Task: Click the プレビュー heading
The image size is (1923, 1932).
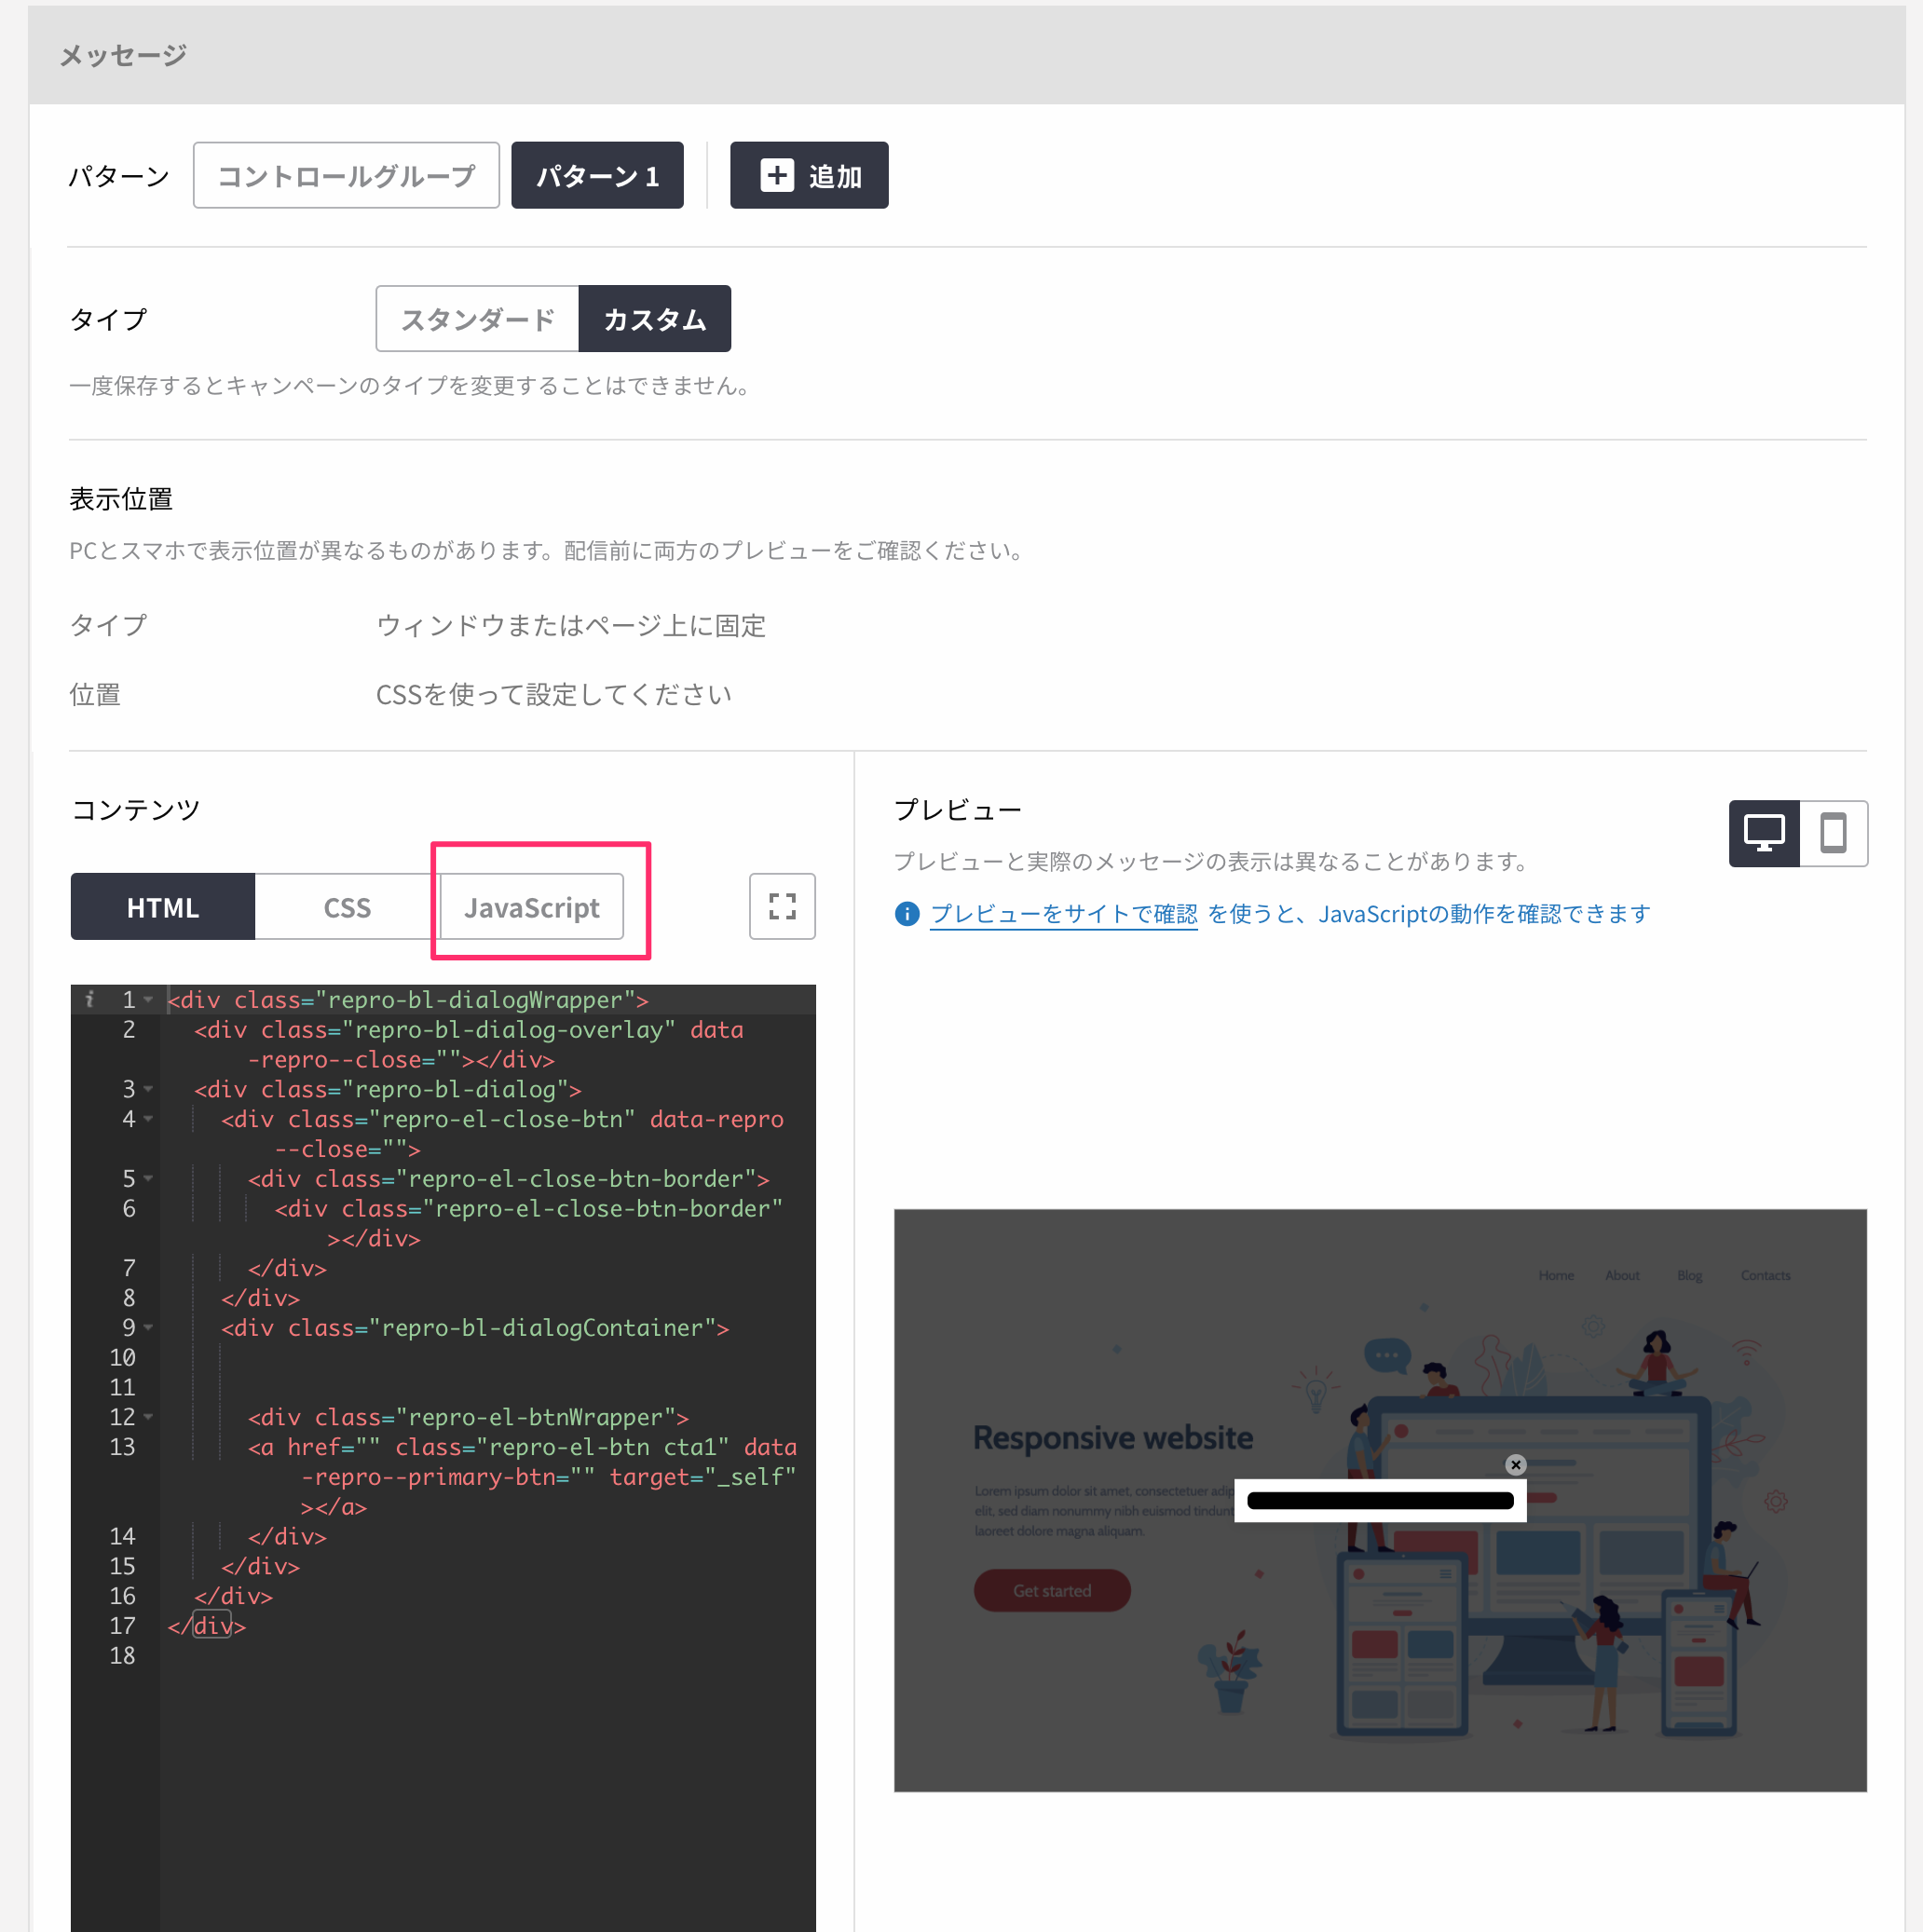Action: [x=958, y=810]
